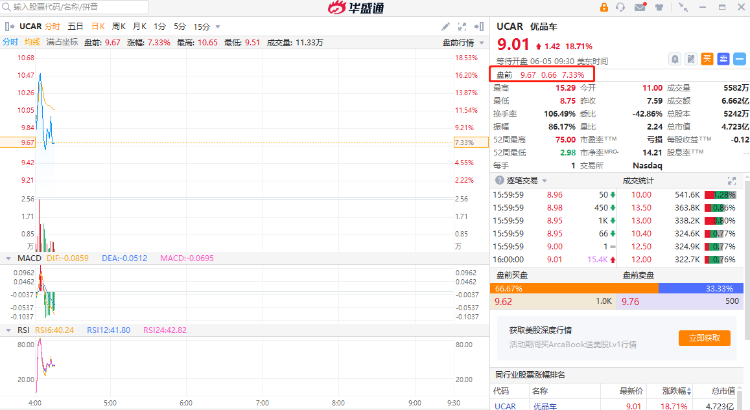
Task: Select RSI indicator label
Action: pyautogui.click(x=23, y=330)
